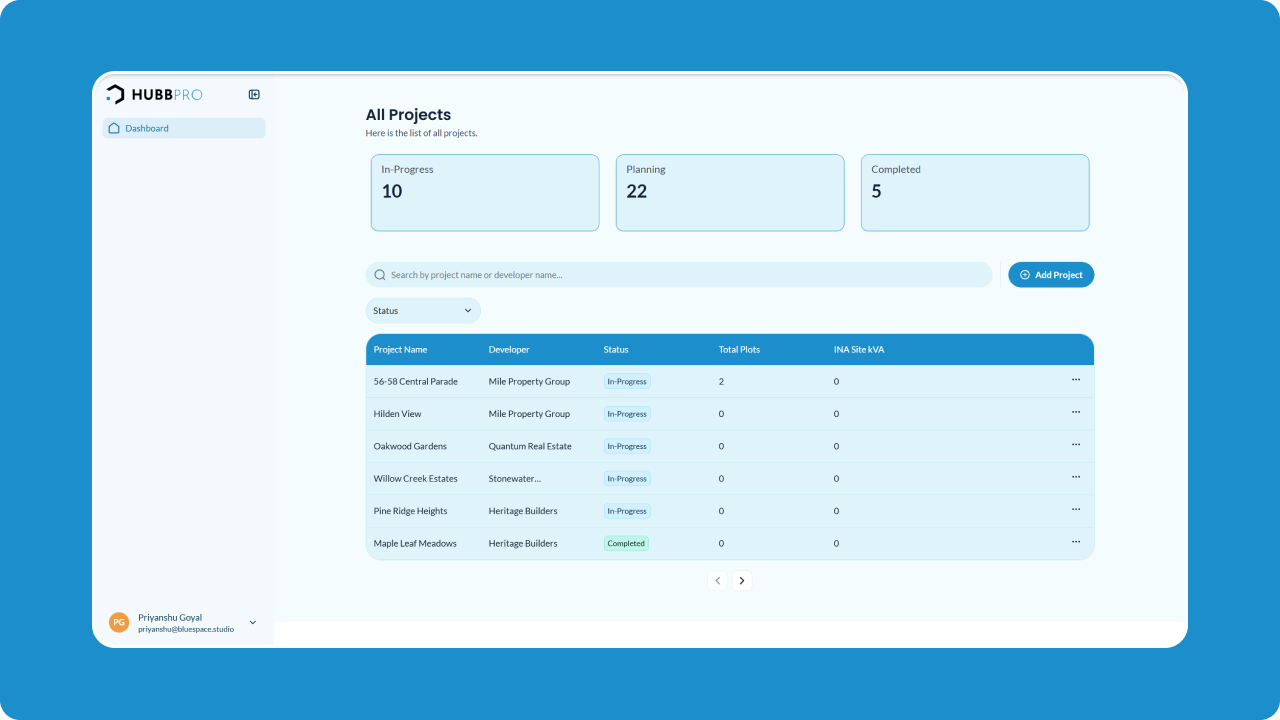
Task: Open actions menu for 56-58 Central Parade
Action: point(1076,379)
